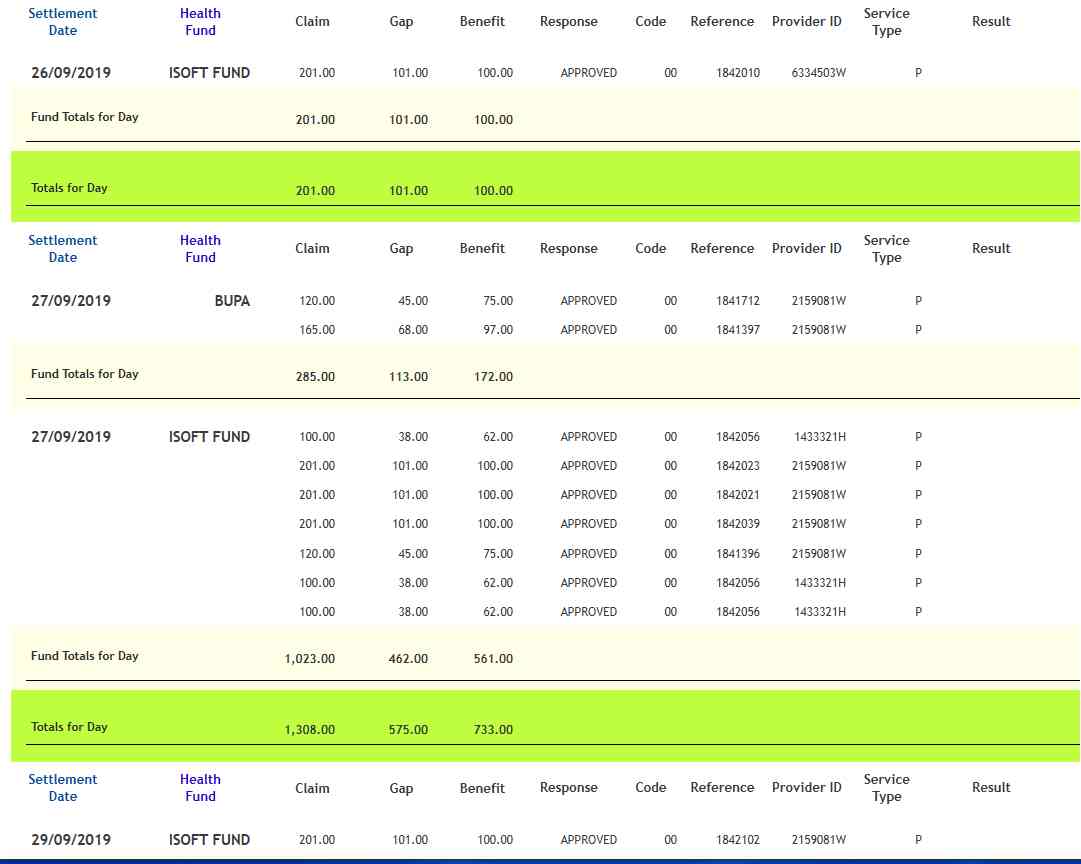Image resolution: width=1081 pixels, height=864 pixels.
Task: Select reference number 1842010
Action: click(738, 72)
